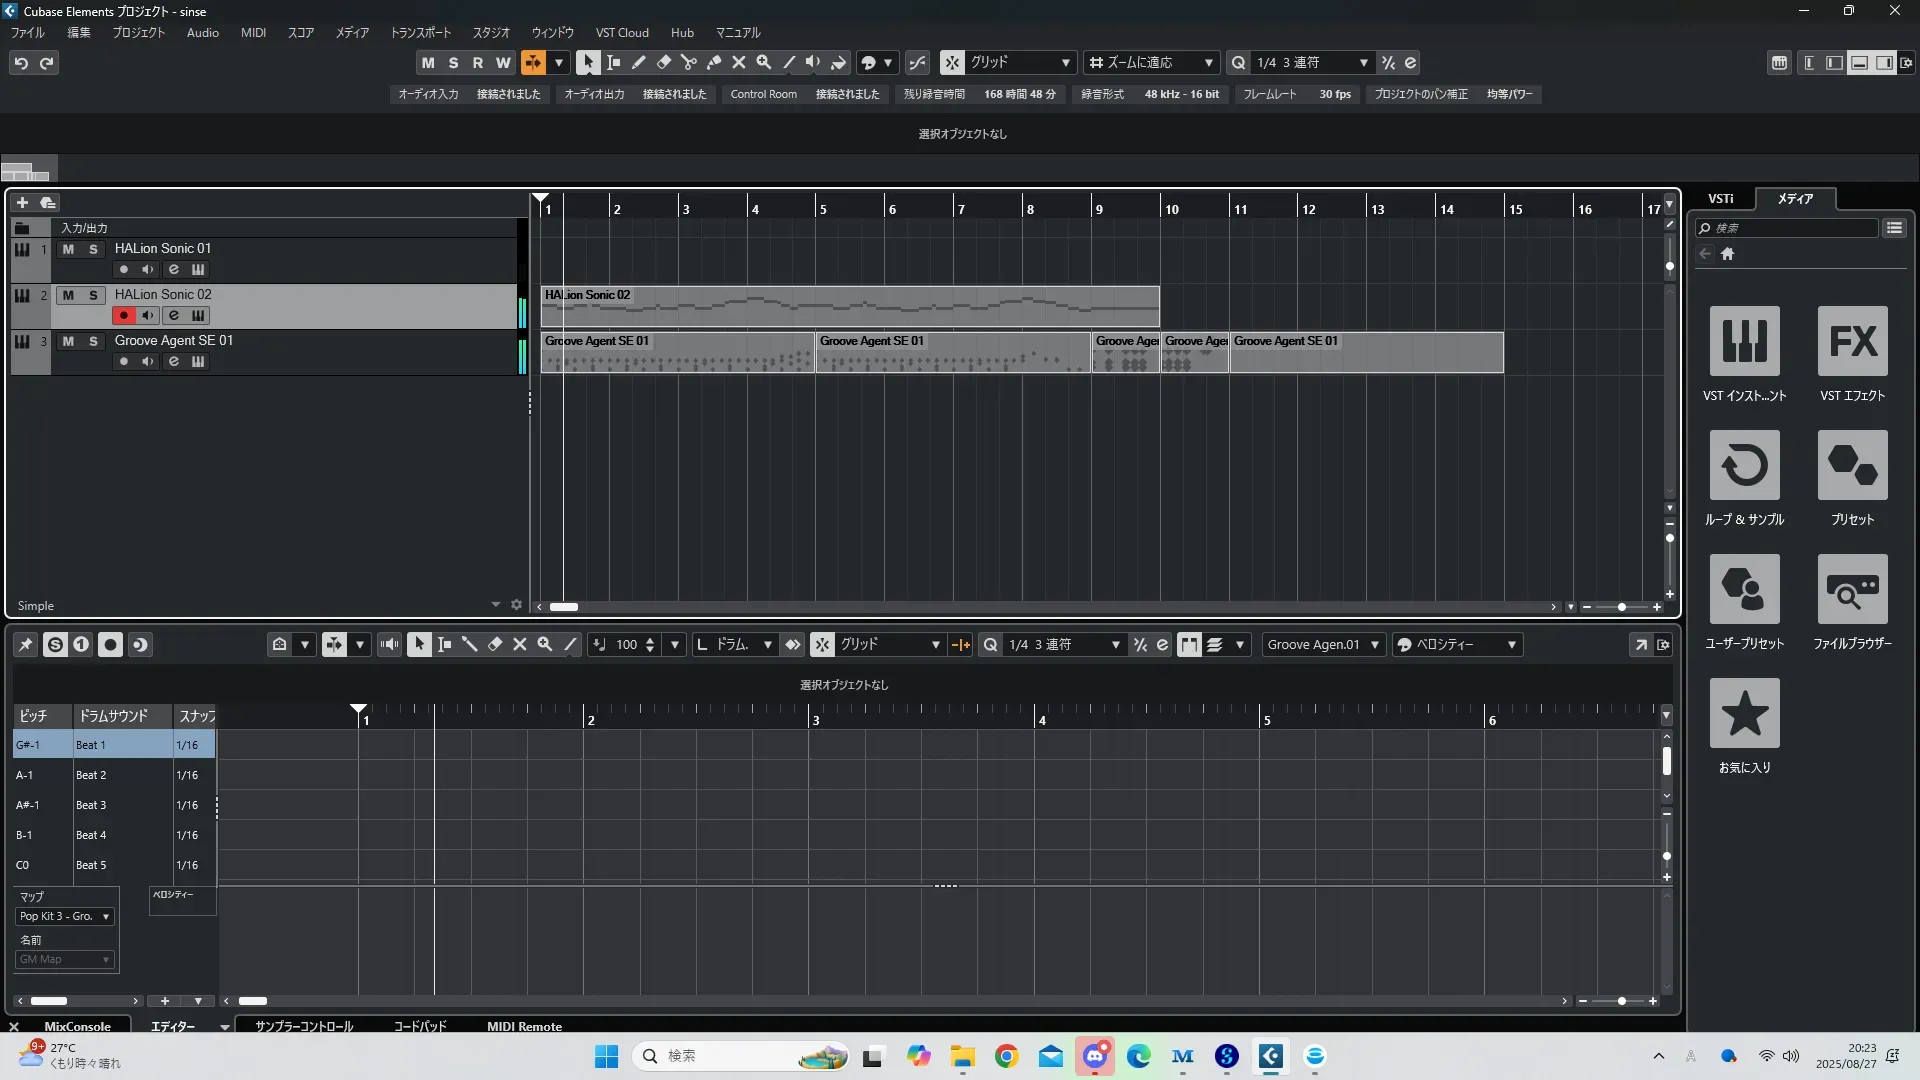Open the Groove Agen.01 part selector dropdown
This screenshot has height=1080, width=1920.
[1323, 645]
